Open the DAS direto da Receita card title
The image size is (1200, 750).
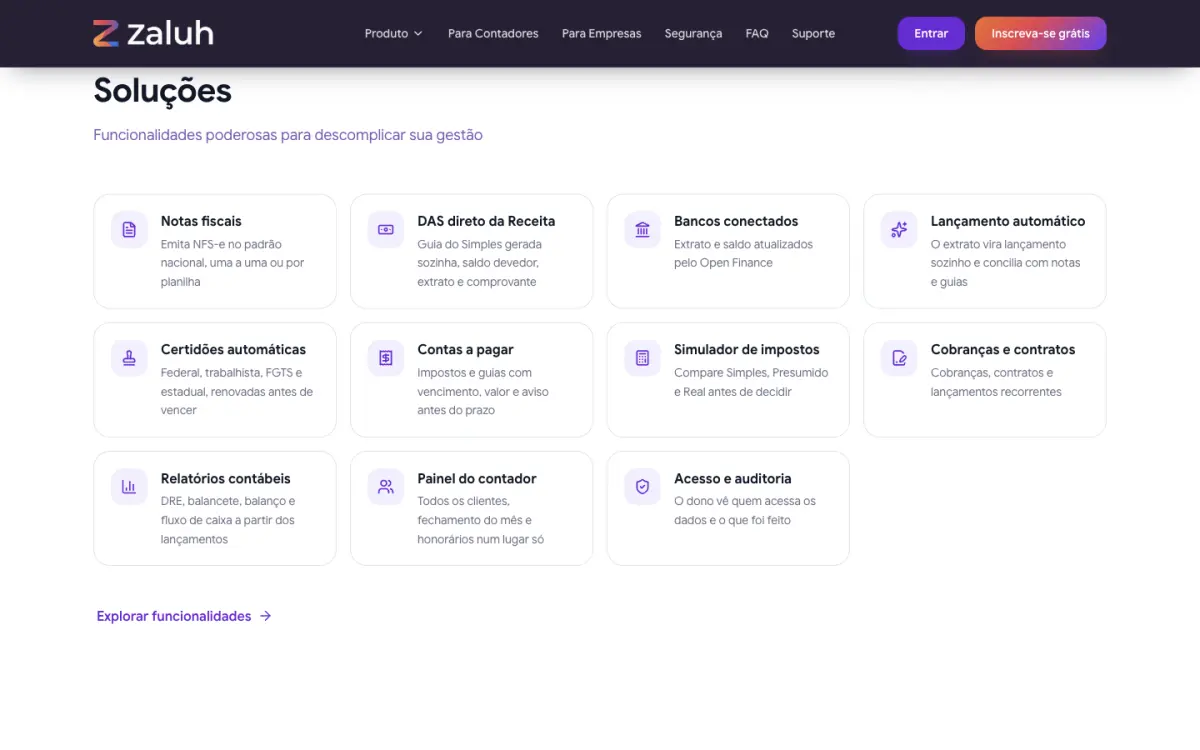486,221
